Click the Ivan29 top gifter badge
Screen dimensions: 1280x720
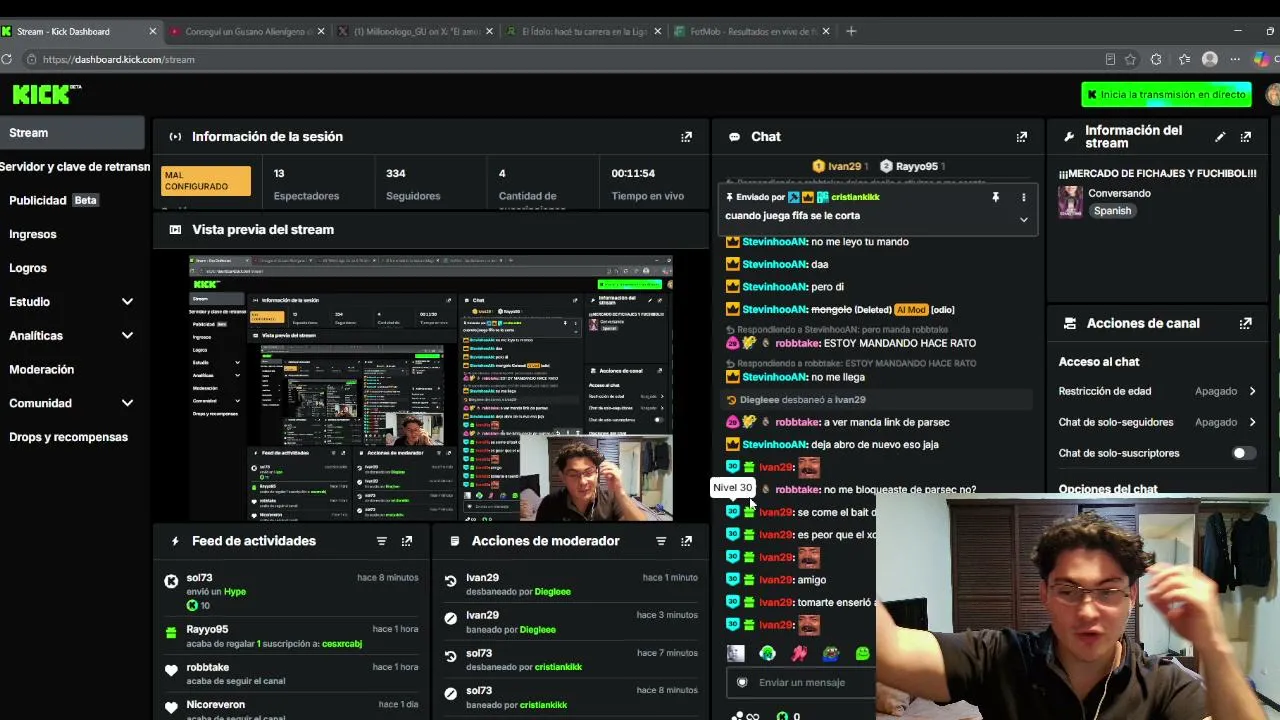(839, 167)
